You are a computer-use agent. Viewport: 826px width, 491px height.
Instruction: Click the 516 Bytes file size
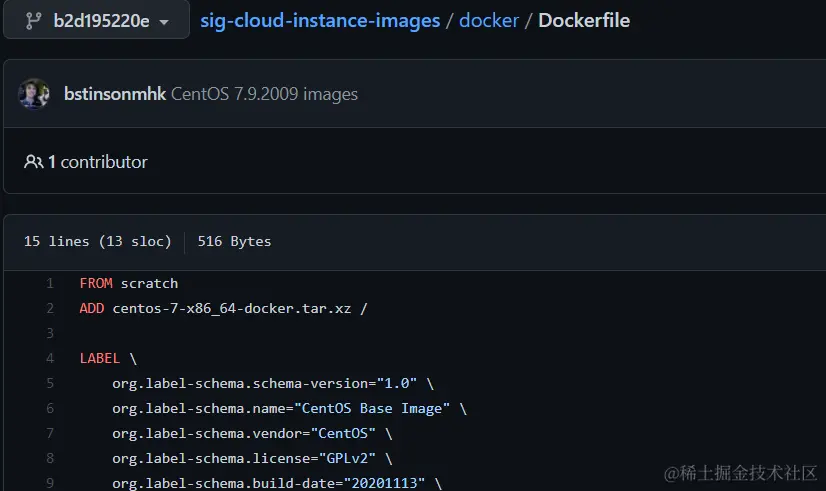[x=234, y=241]
